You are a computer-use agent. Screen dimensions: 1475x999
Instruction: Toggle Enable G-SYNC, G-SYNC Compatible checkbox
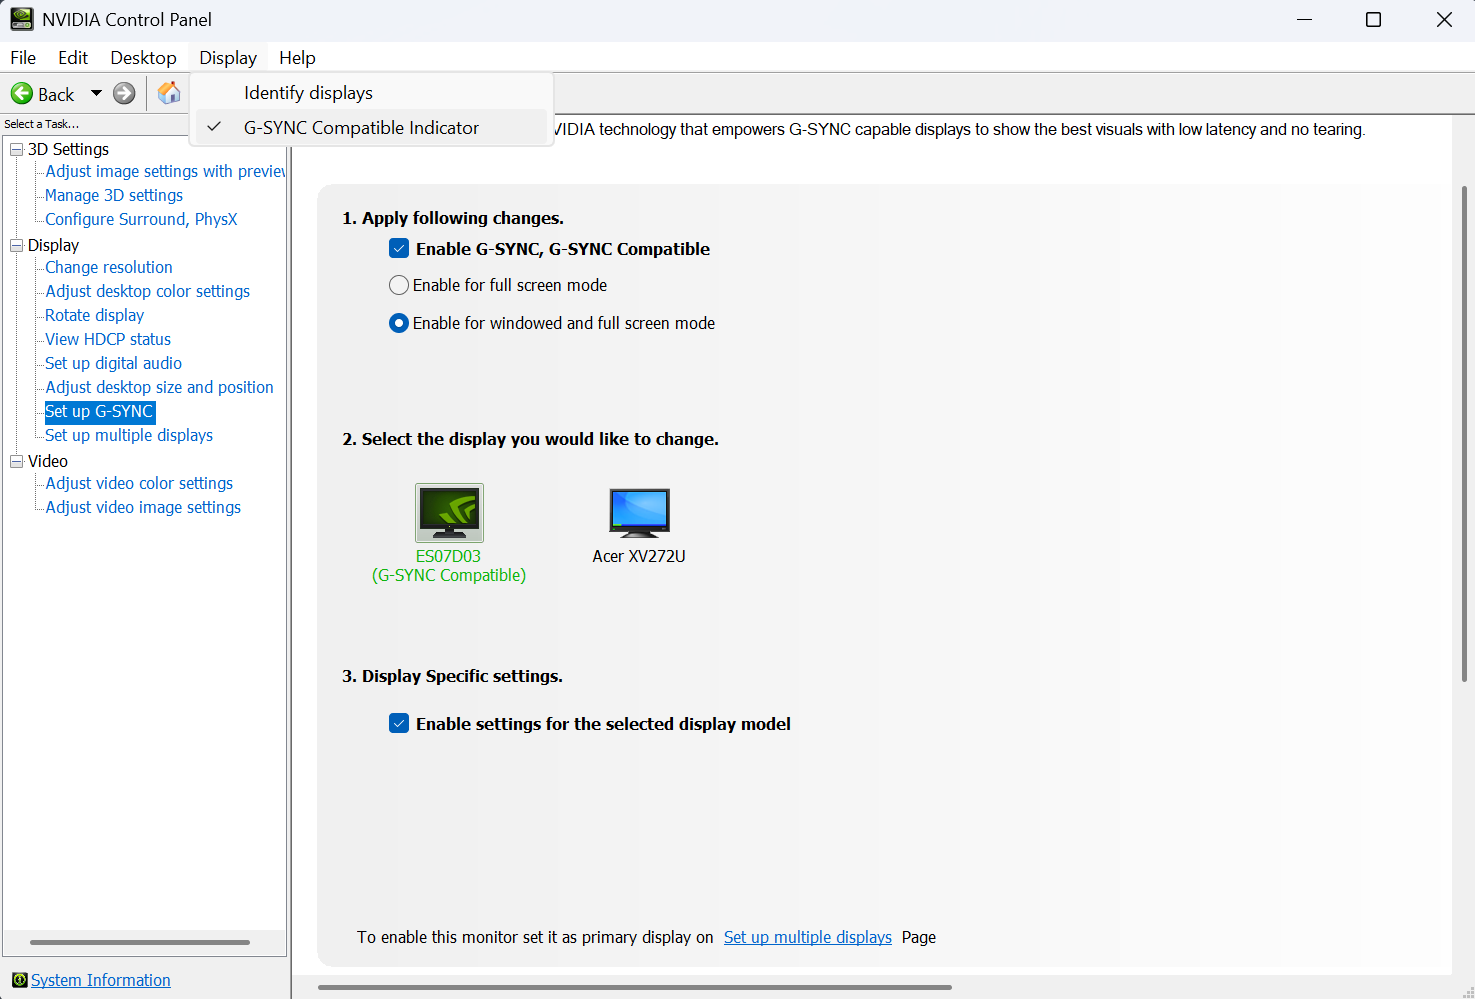399,249
